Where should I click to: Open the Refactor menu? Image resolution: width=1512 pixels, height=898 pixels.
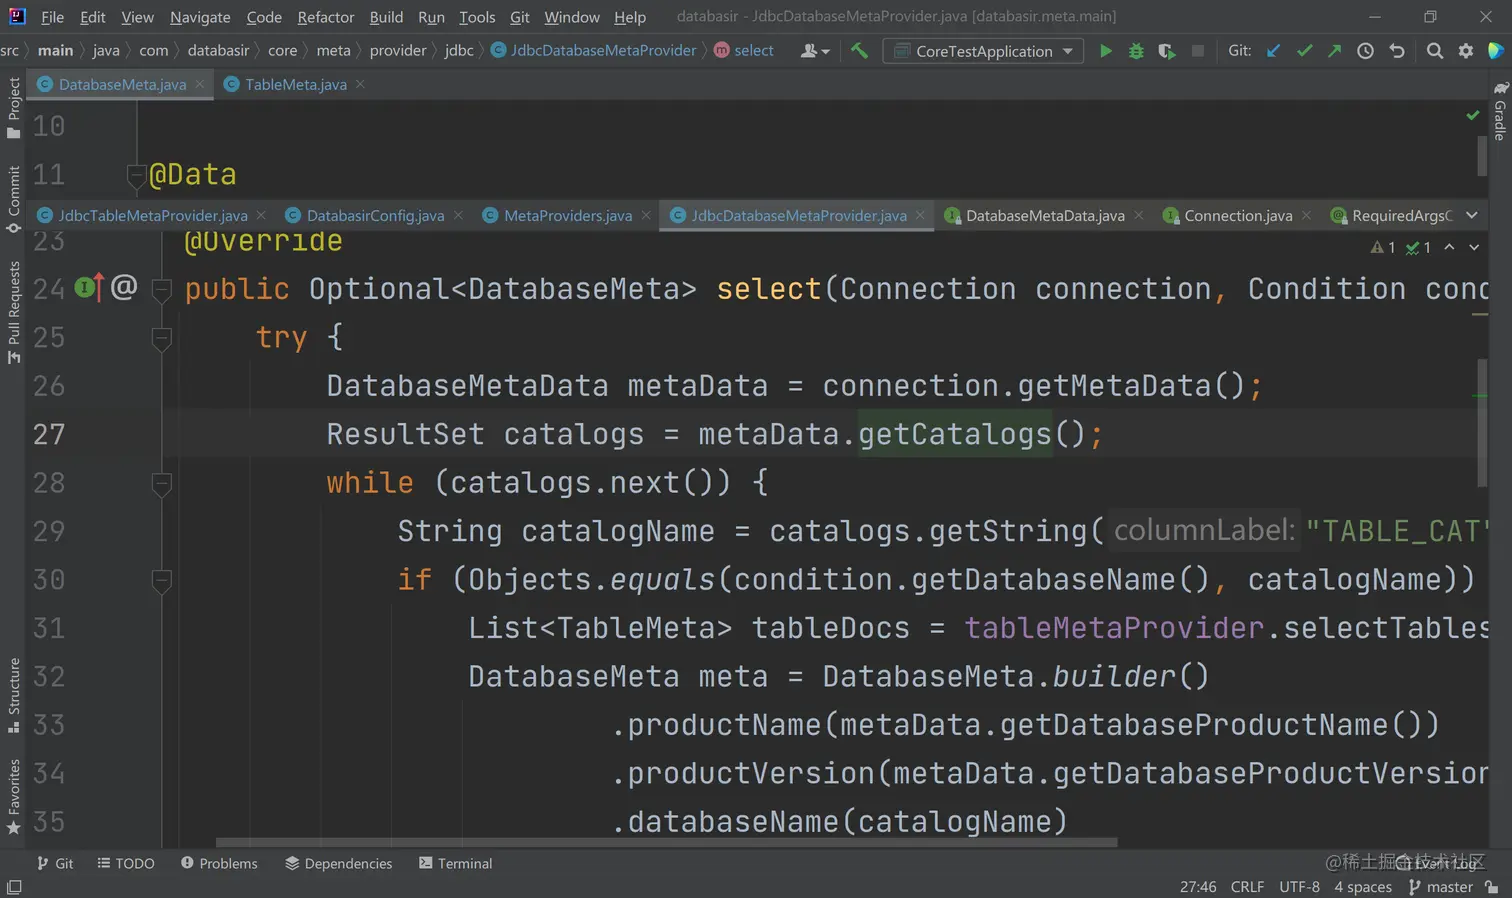(x=325, y=17)
